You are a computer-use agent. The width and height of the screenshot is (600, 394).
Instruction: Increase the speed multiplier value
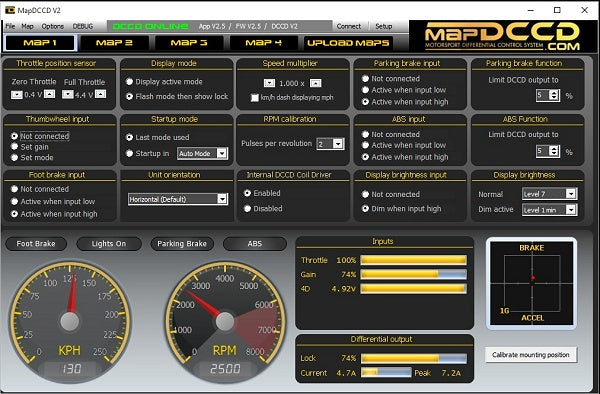click(316, 83)
